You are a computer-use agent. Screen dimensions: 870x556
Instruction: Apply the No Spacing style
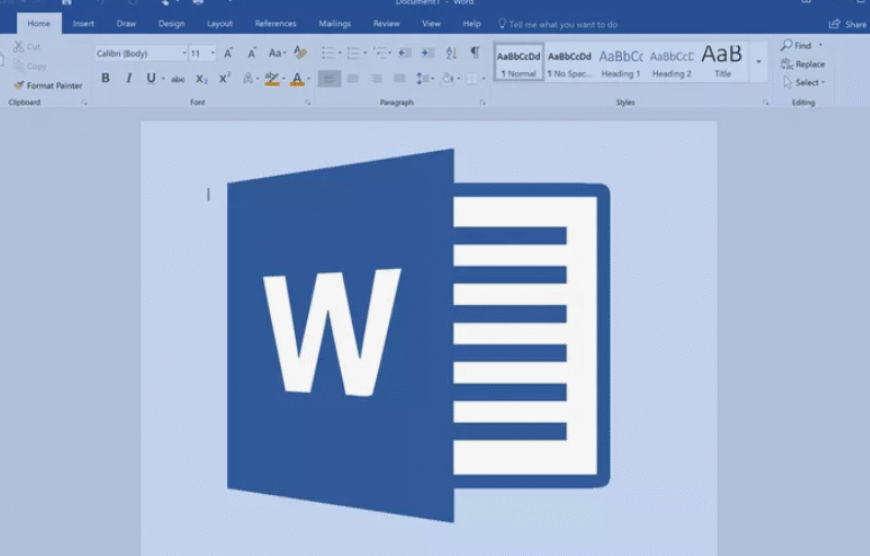(569, 62)
